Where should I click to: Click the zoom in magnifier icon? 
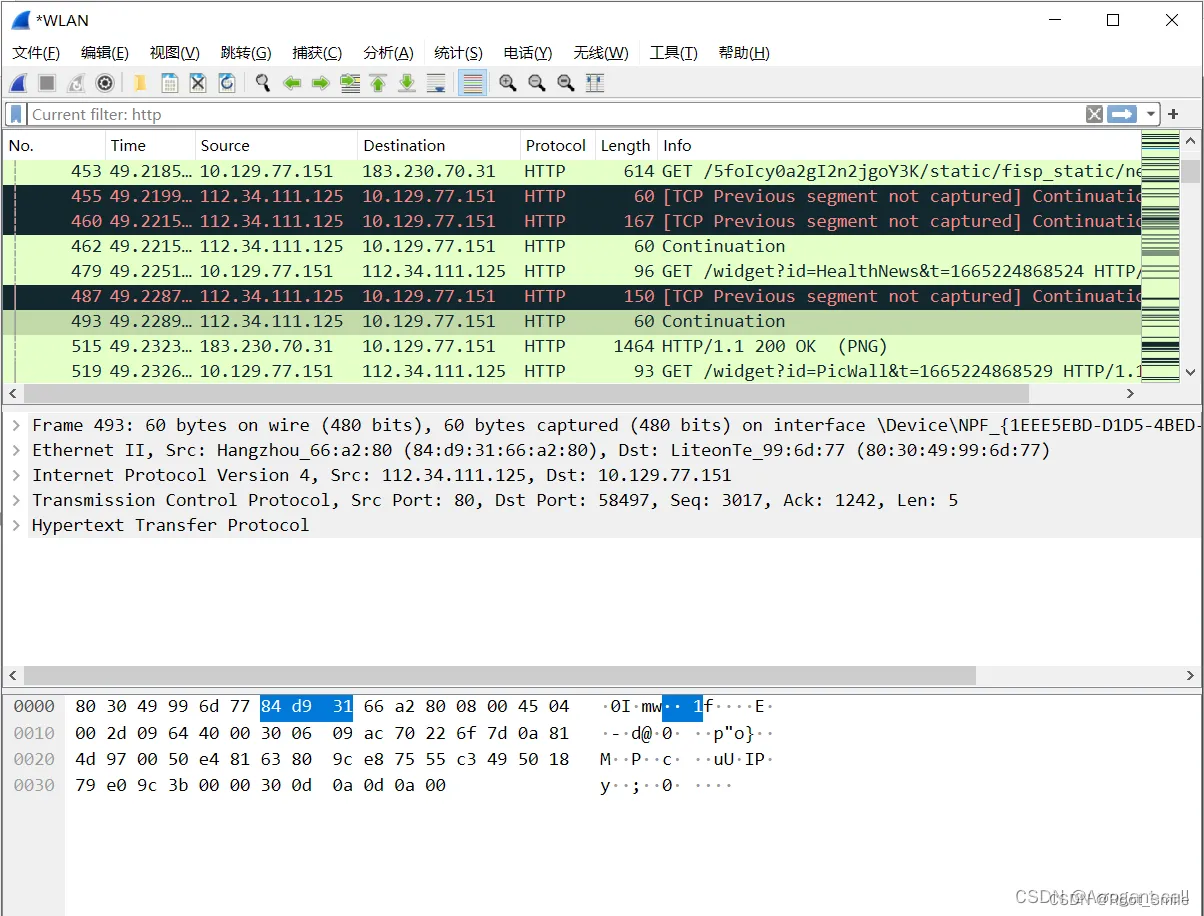click(508, 83)
